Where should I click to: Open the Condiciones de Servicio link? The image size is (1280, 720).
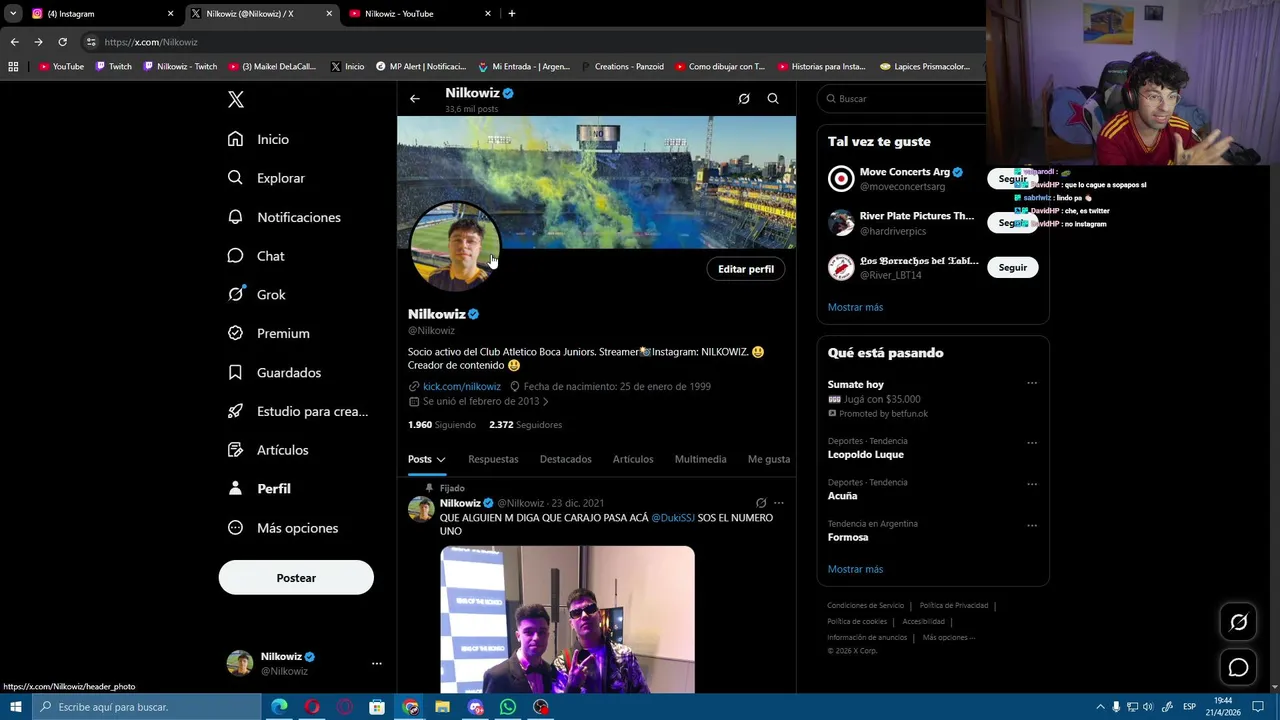click(x=865, y=605)
